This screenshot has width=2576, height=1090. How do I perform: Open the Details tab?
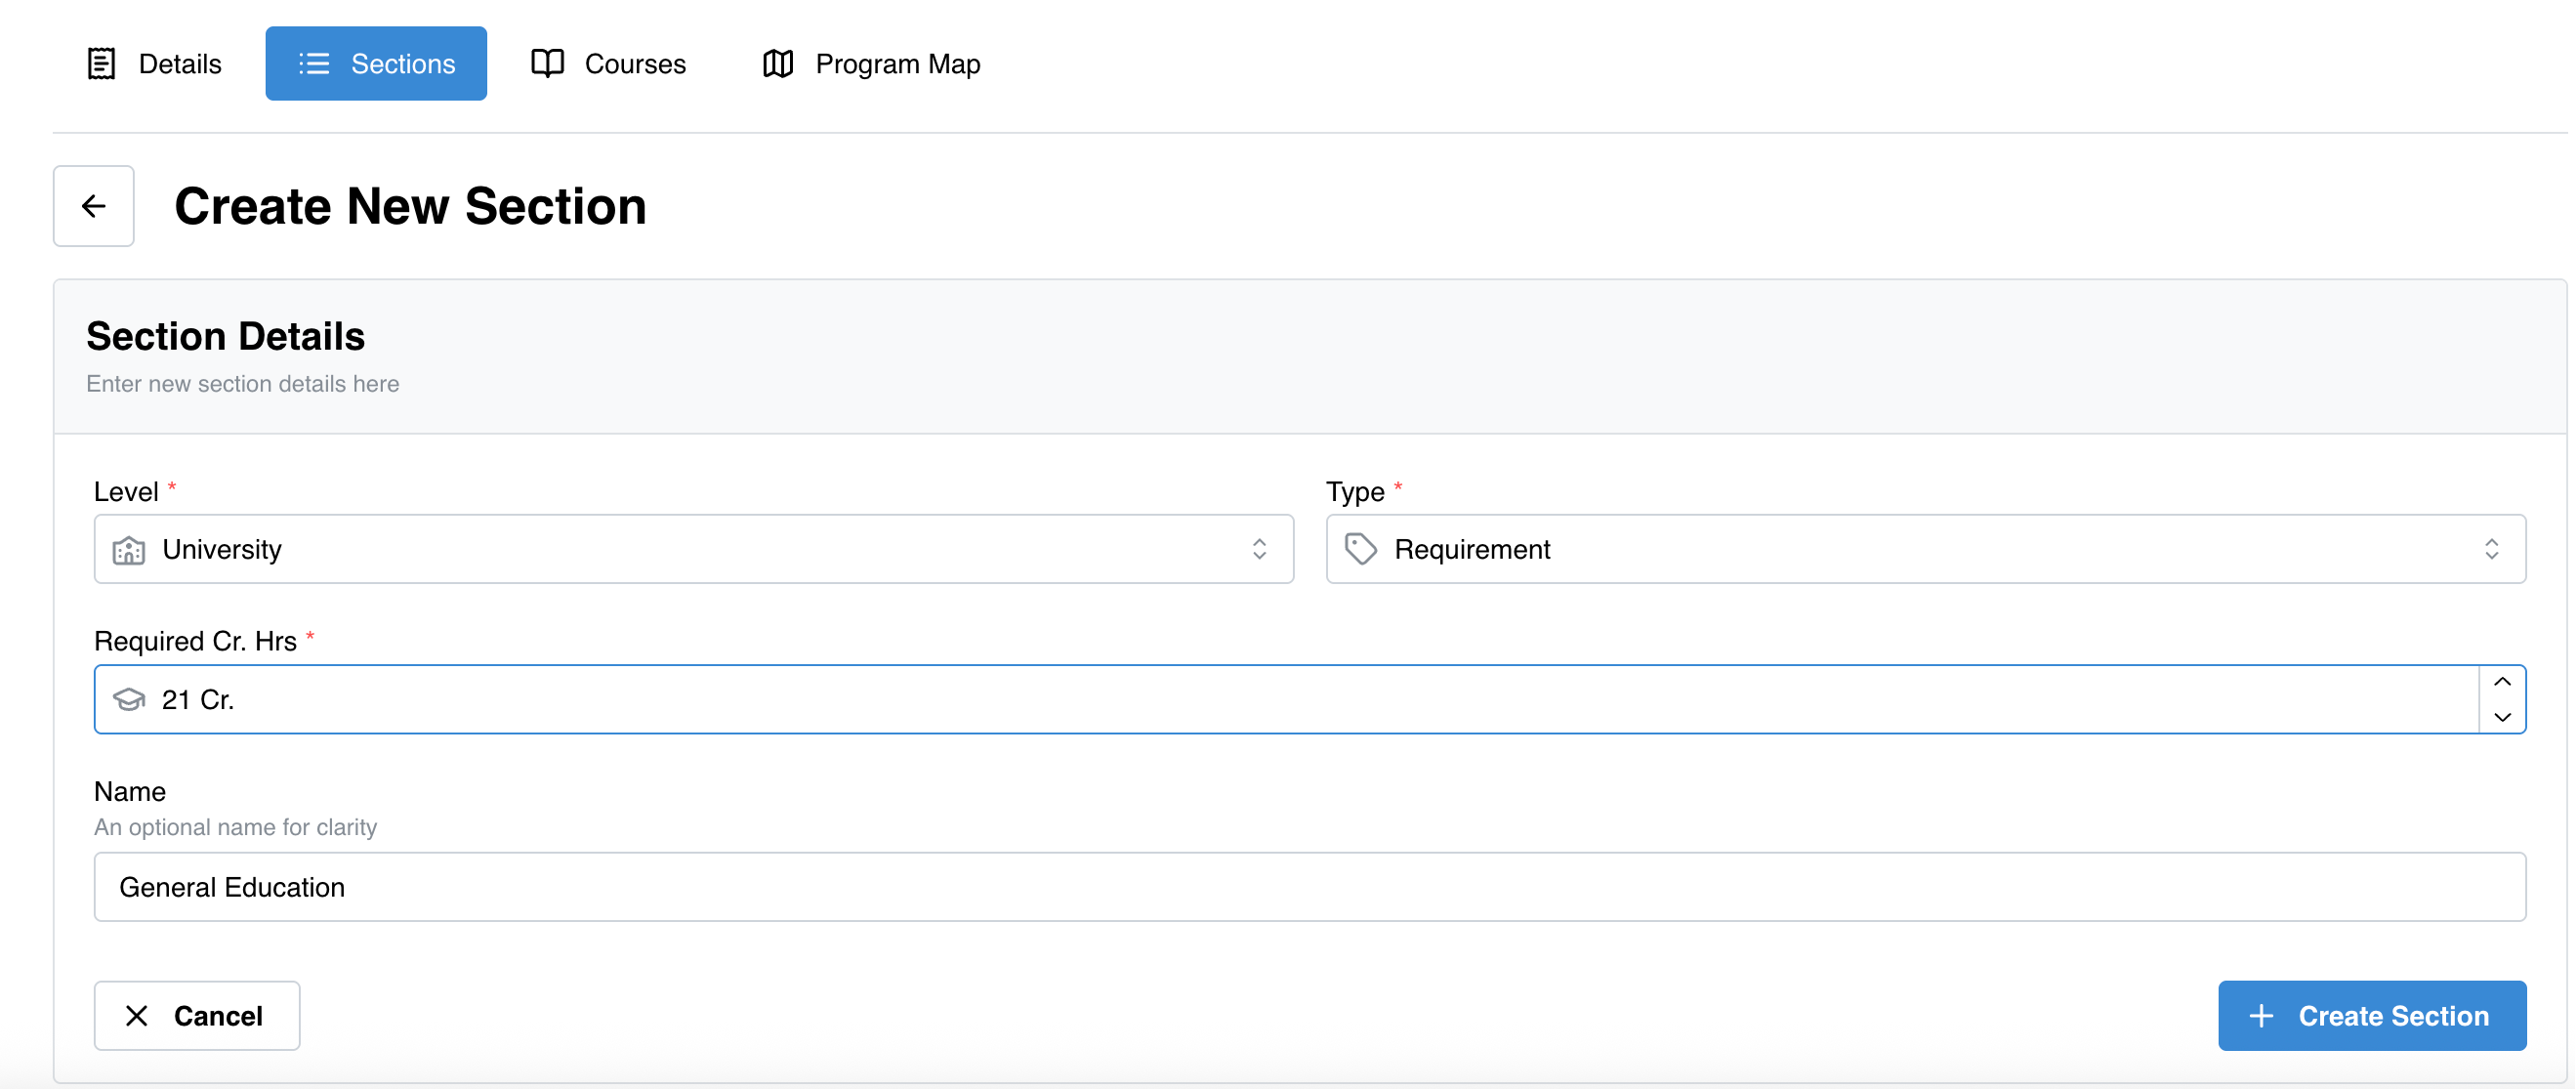[154, 64]
